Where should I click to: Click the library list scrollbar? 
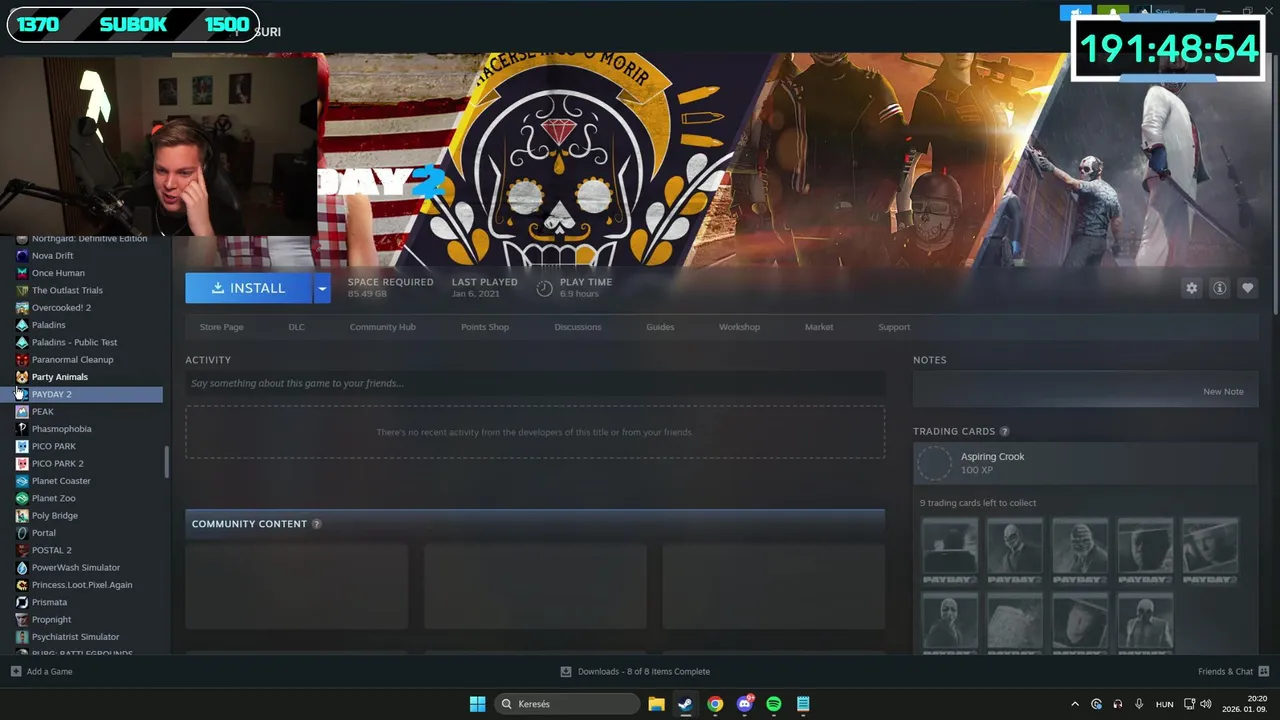[167, 462]
